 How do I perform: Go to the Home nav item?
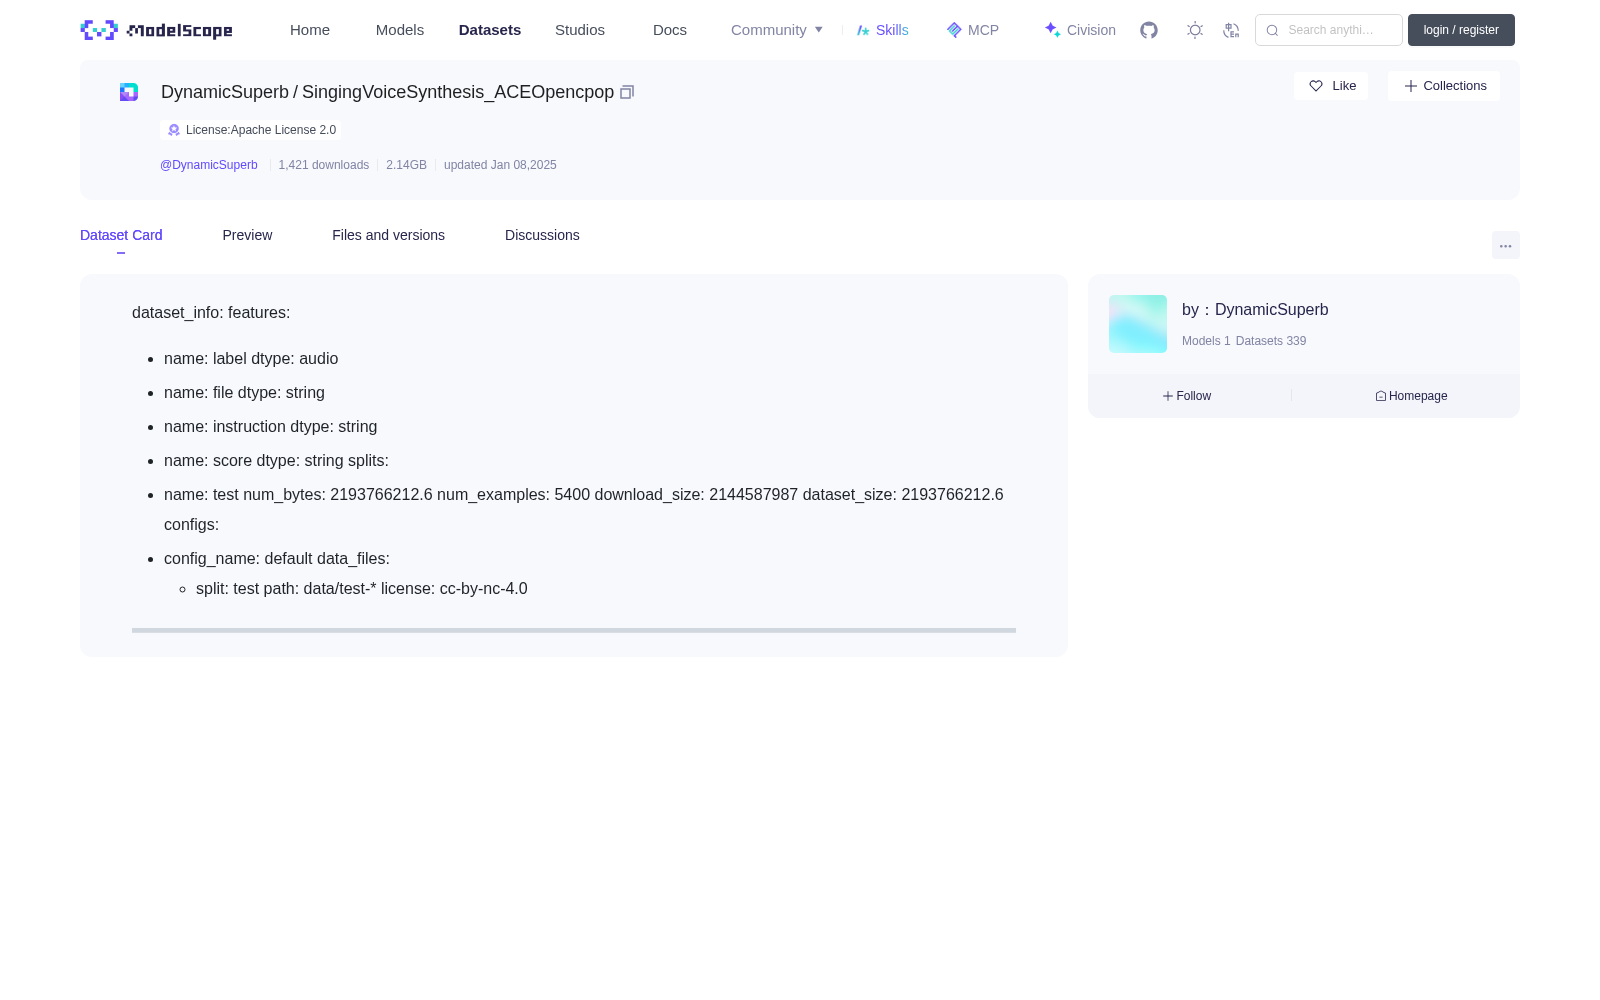tap(310, 30)
